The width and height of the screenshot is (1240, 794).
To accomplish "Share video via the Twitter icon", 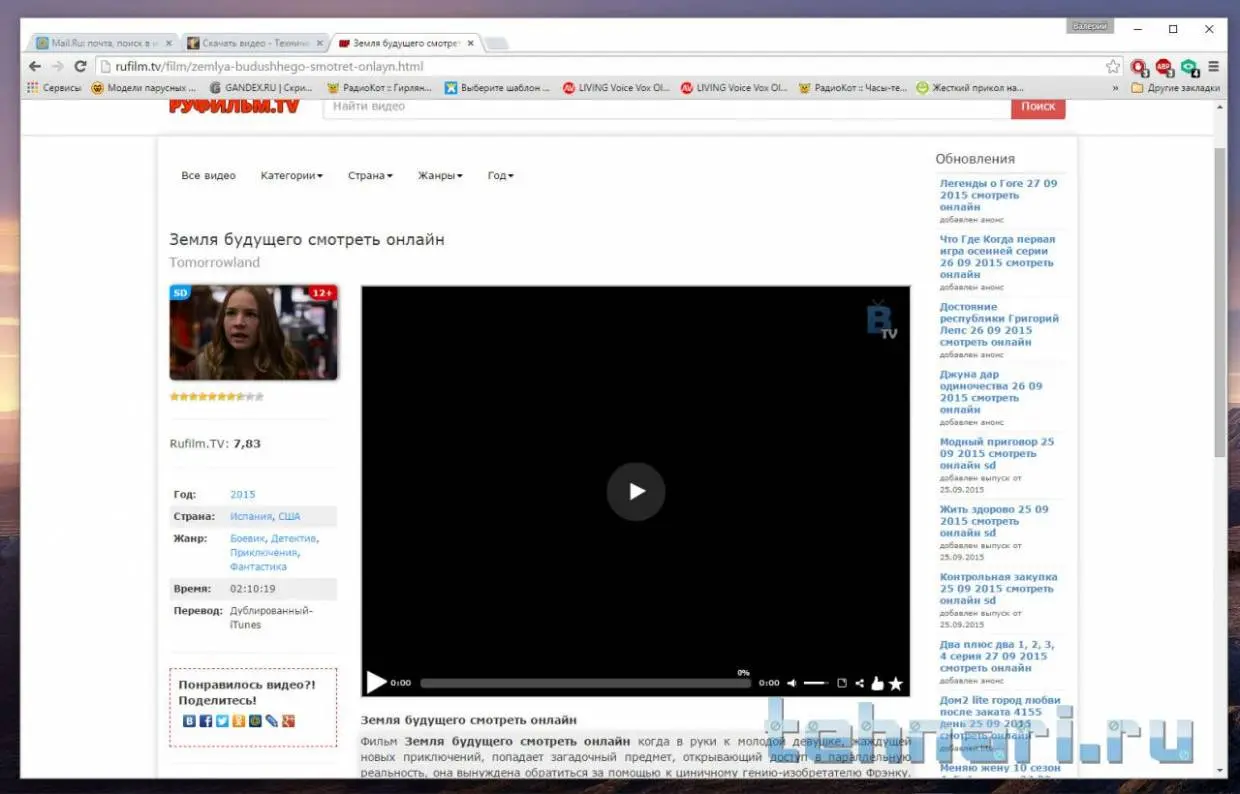I will click(x=222, y=721).
